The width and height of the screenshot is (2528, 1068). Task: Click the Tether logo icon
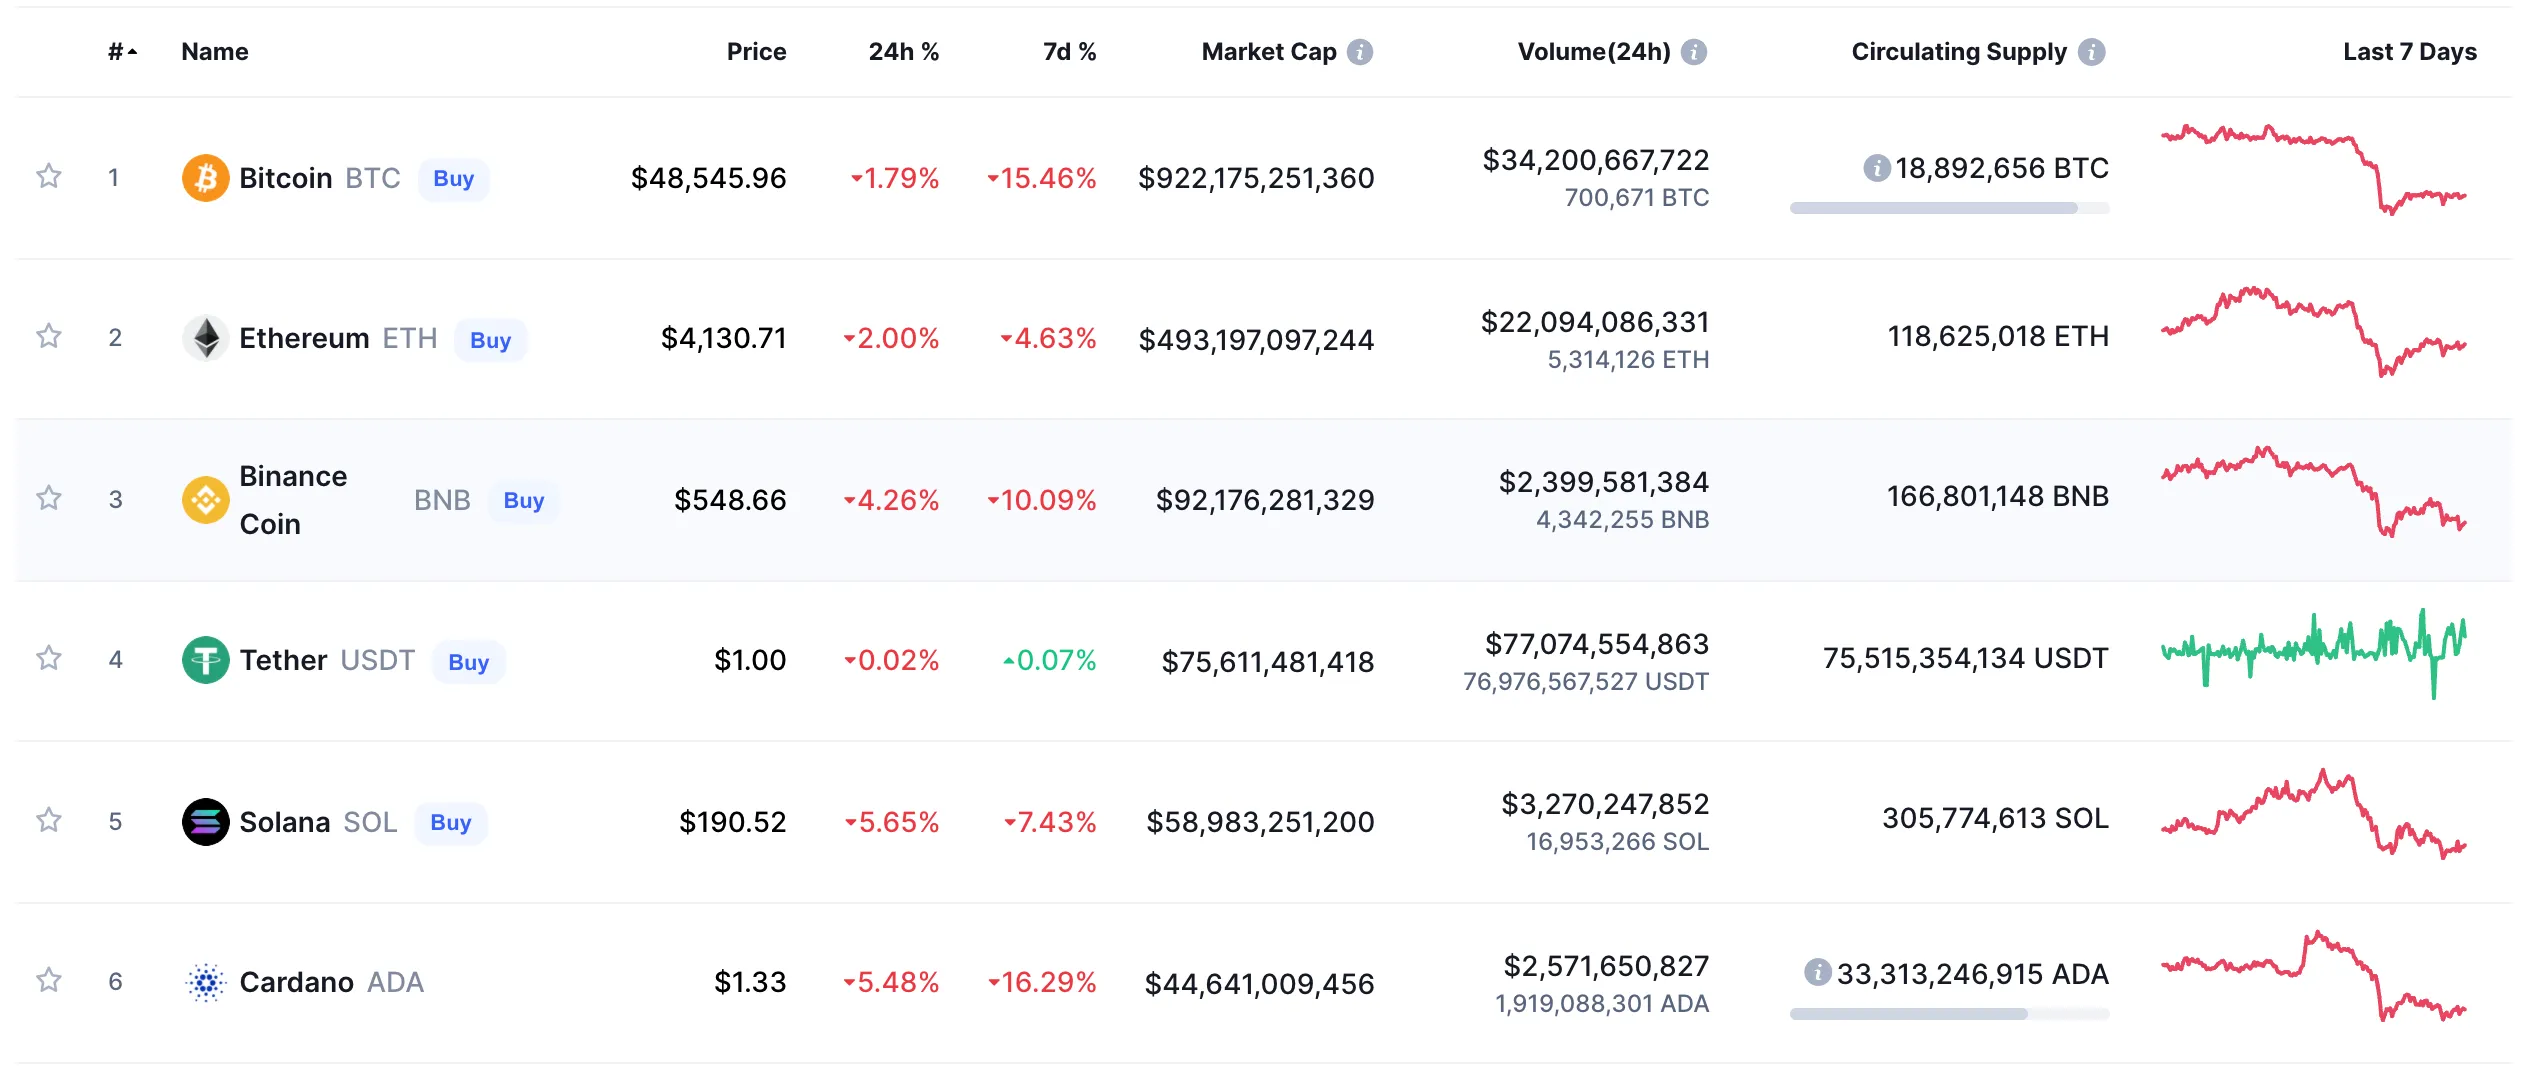[205, 660]
